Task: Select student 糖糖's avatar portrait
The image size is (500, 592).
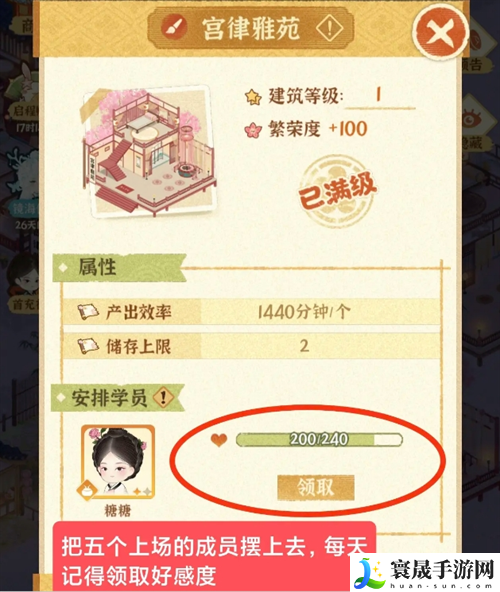Action: click(x=118, y=462)
